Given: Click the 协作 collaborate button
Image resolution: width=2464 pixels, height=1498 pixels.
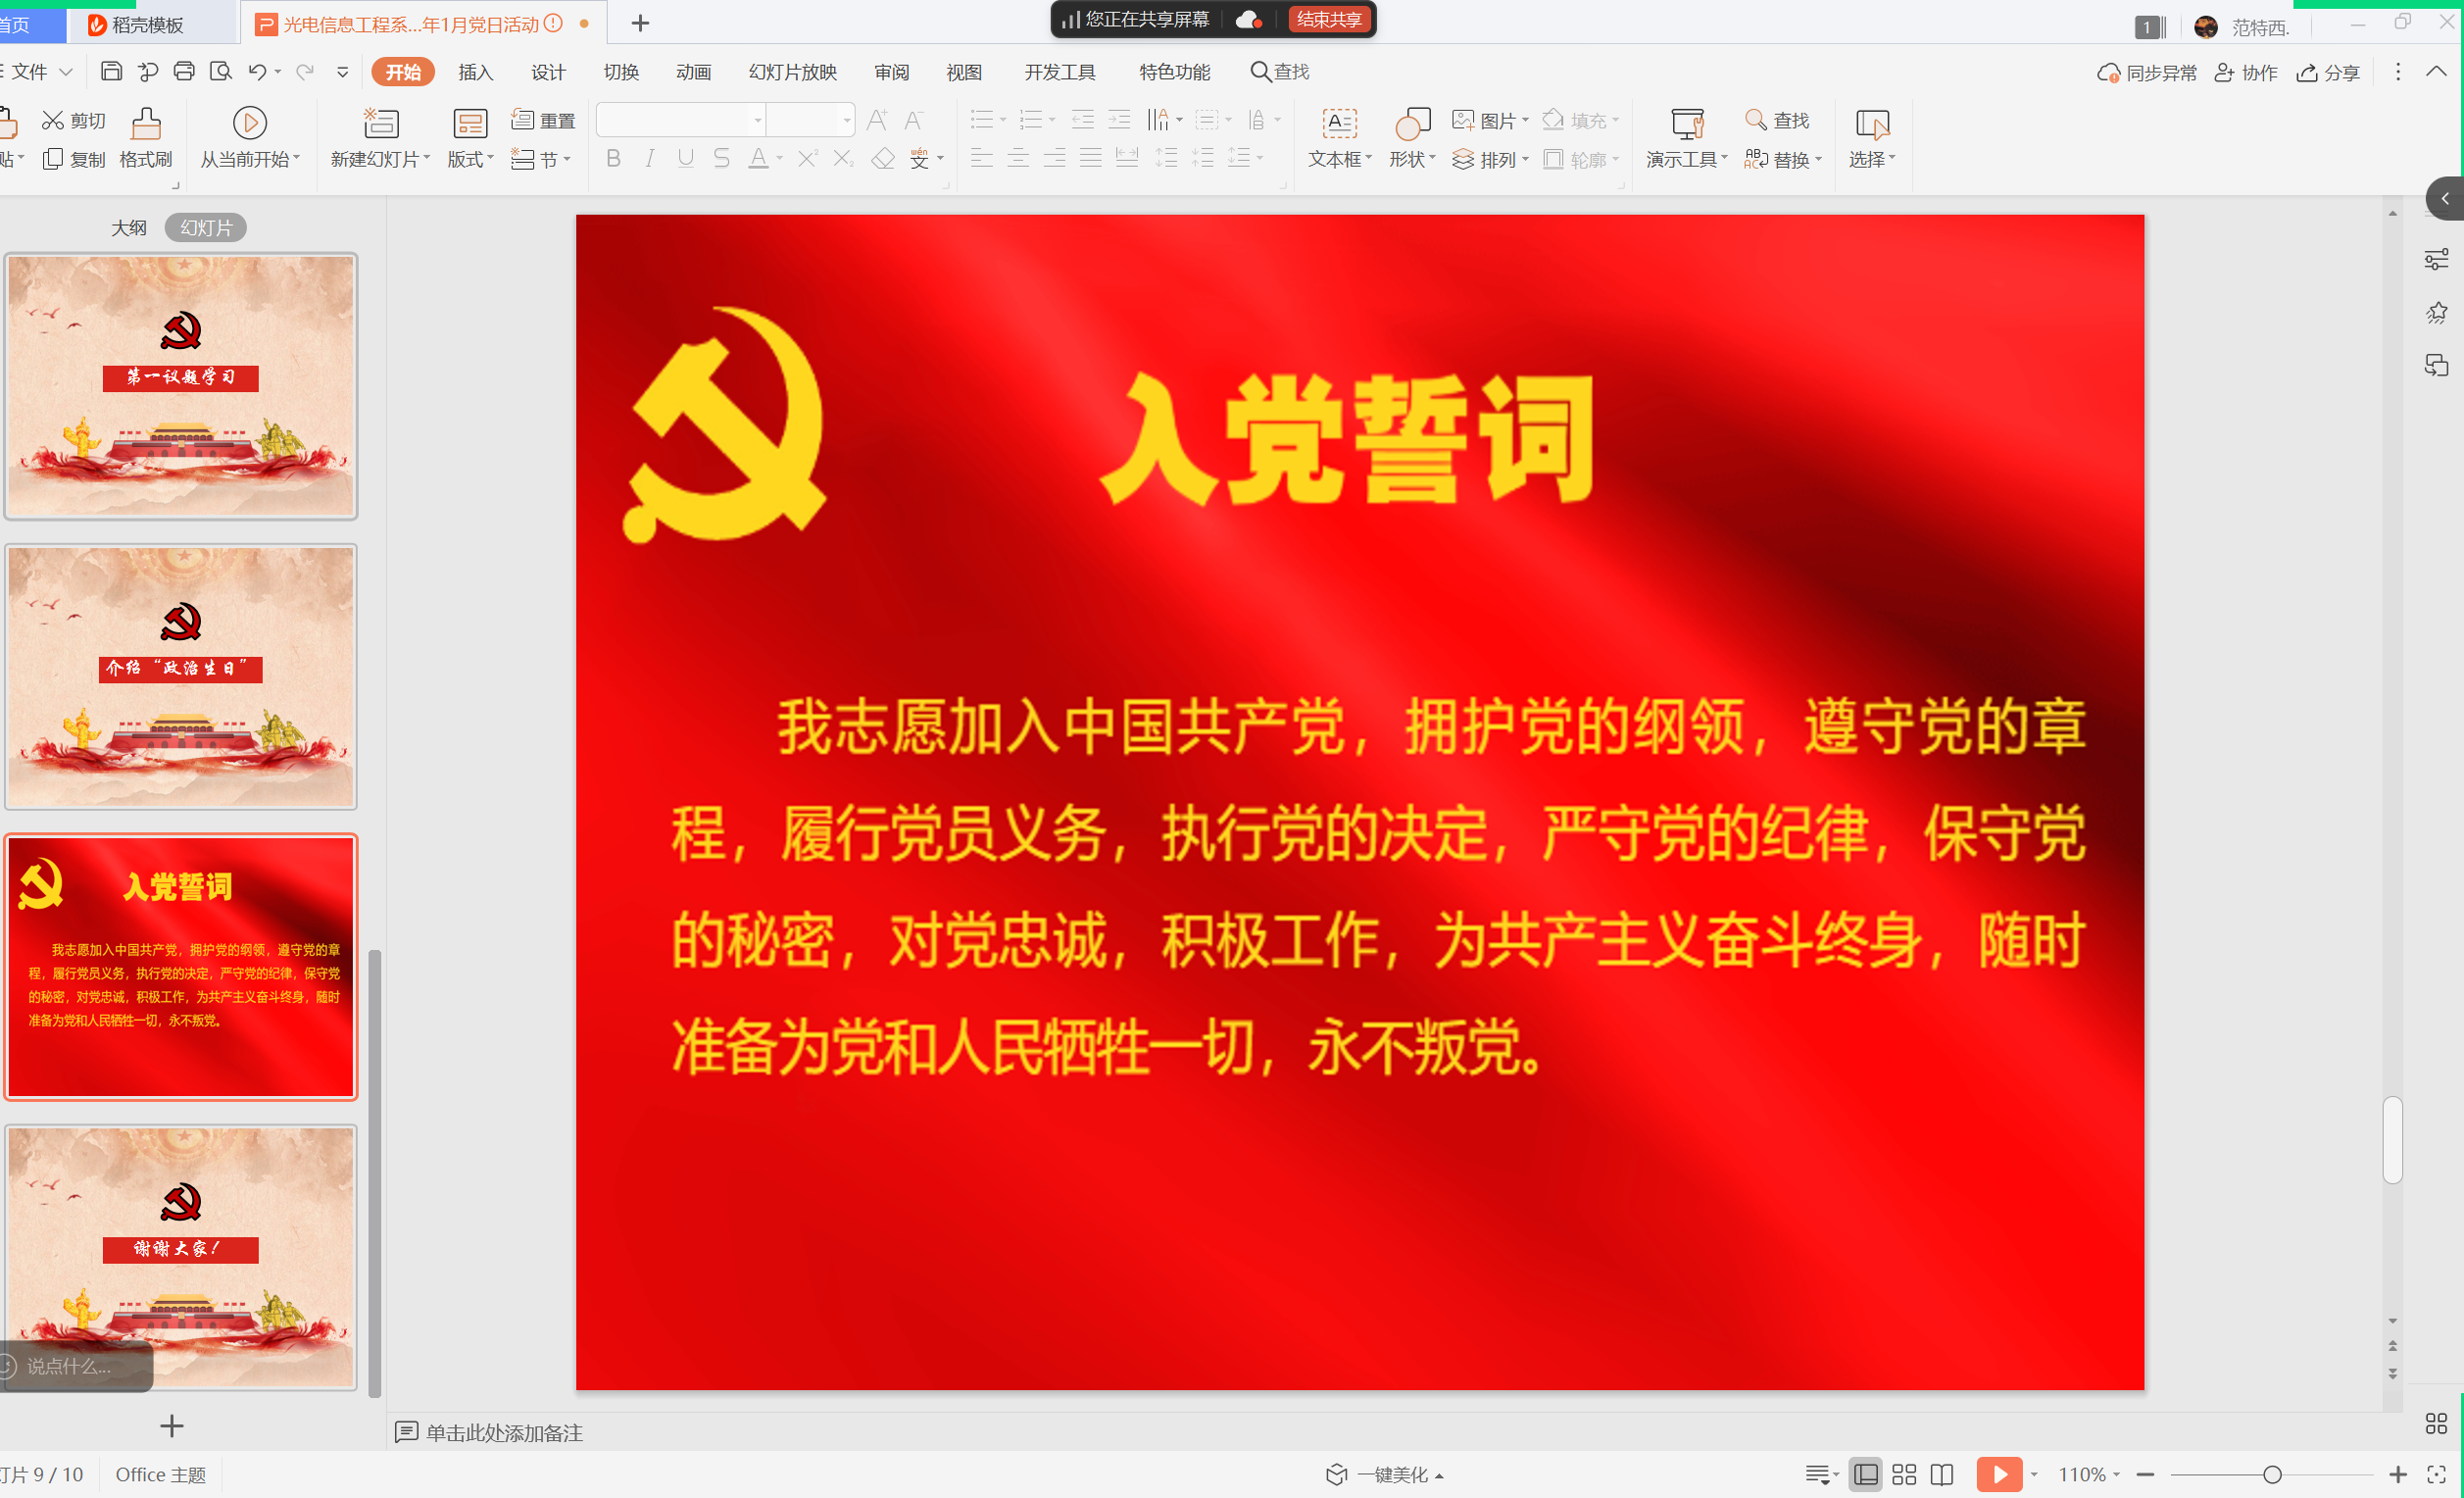Looking at the screenshot, I should 2246,72.
